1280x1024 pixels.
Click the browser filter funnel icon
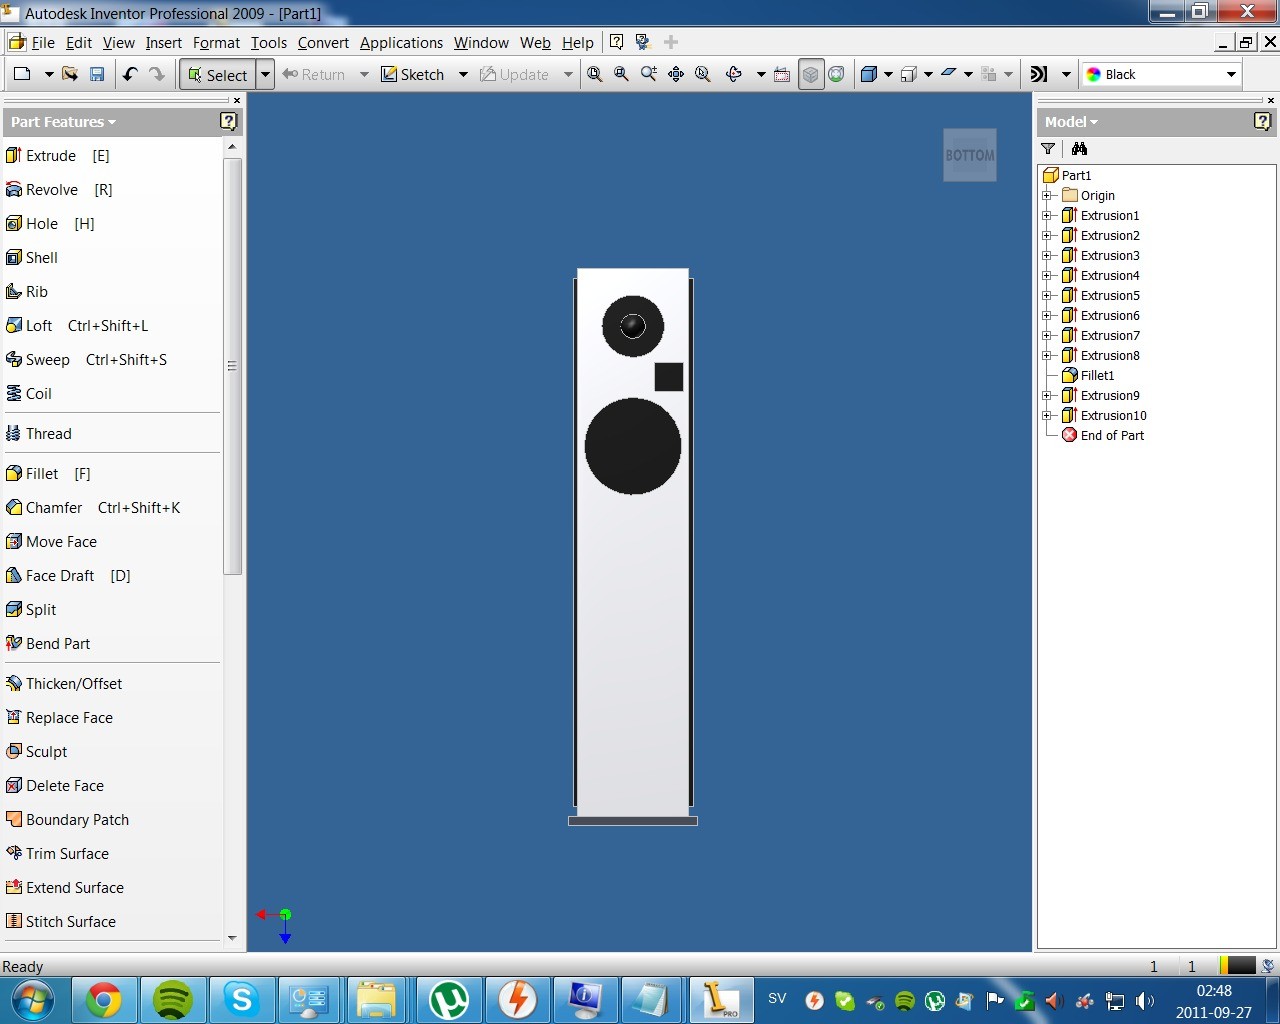(x=1048, y=149)
